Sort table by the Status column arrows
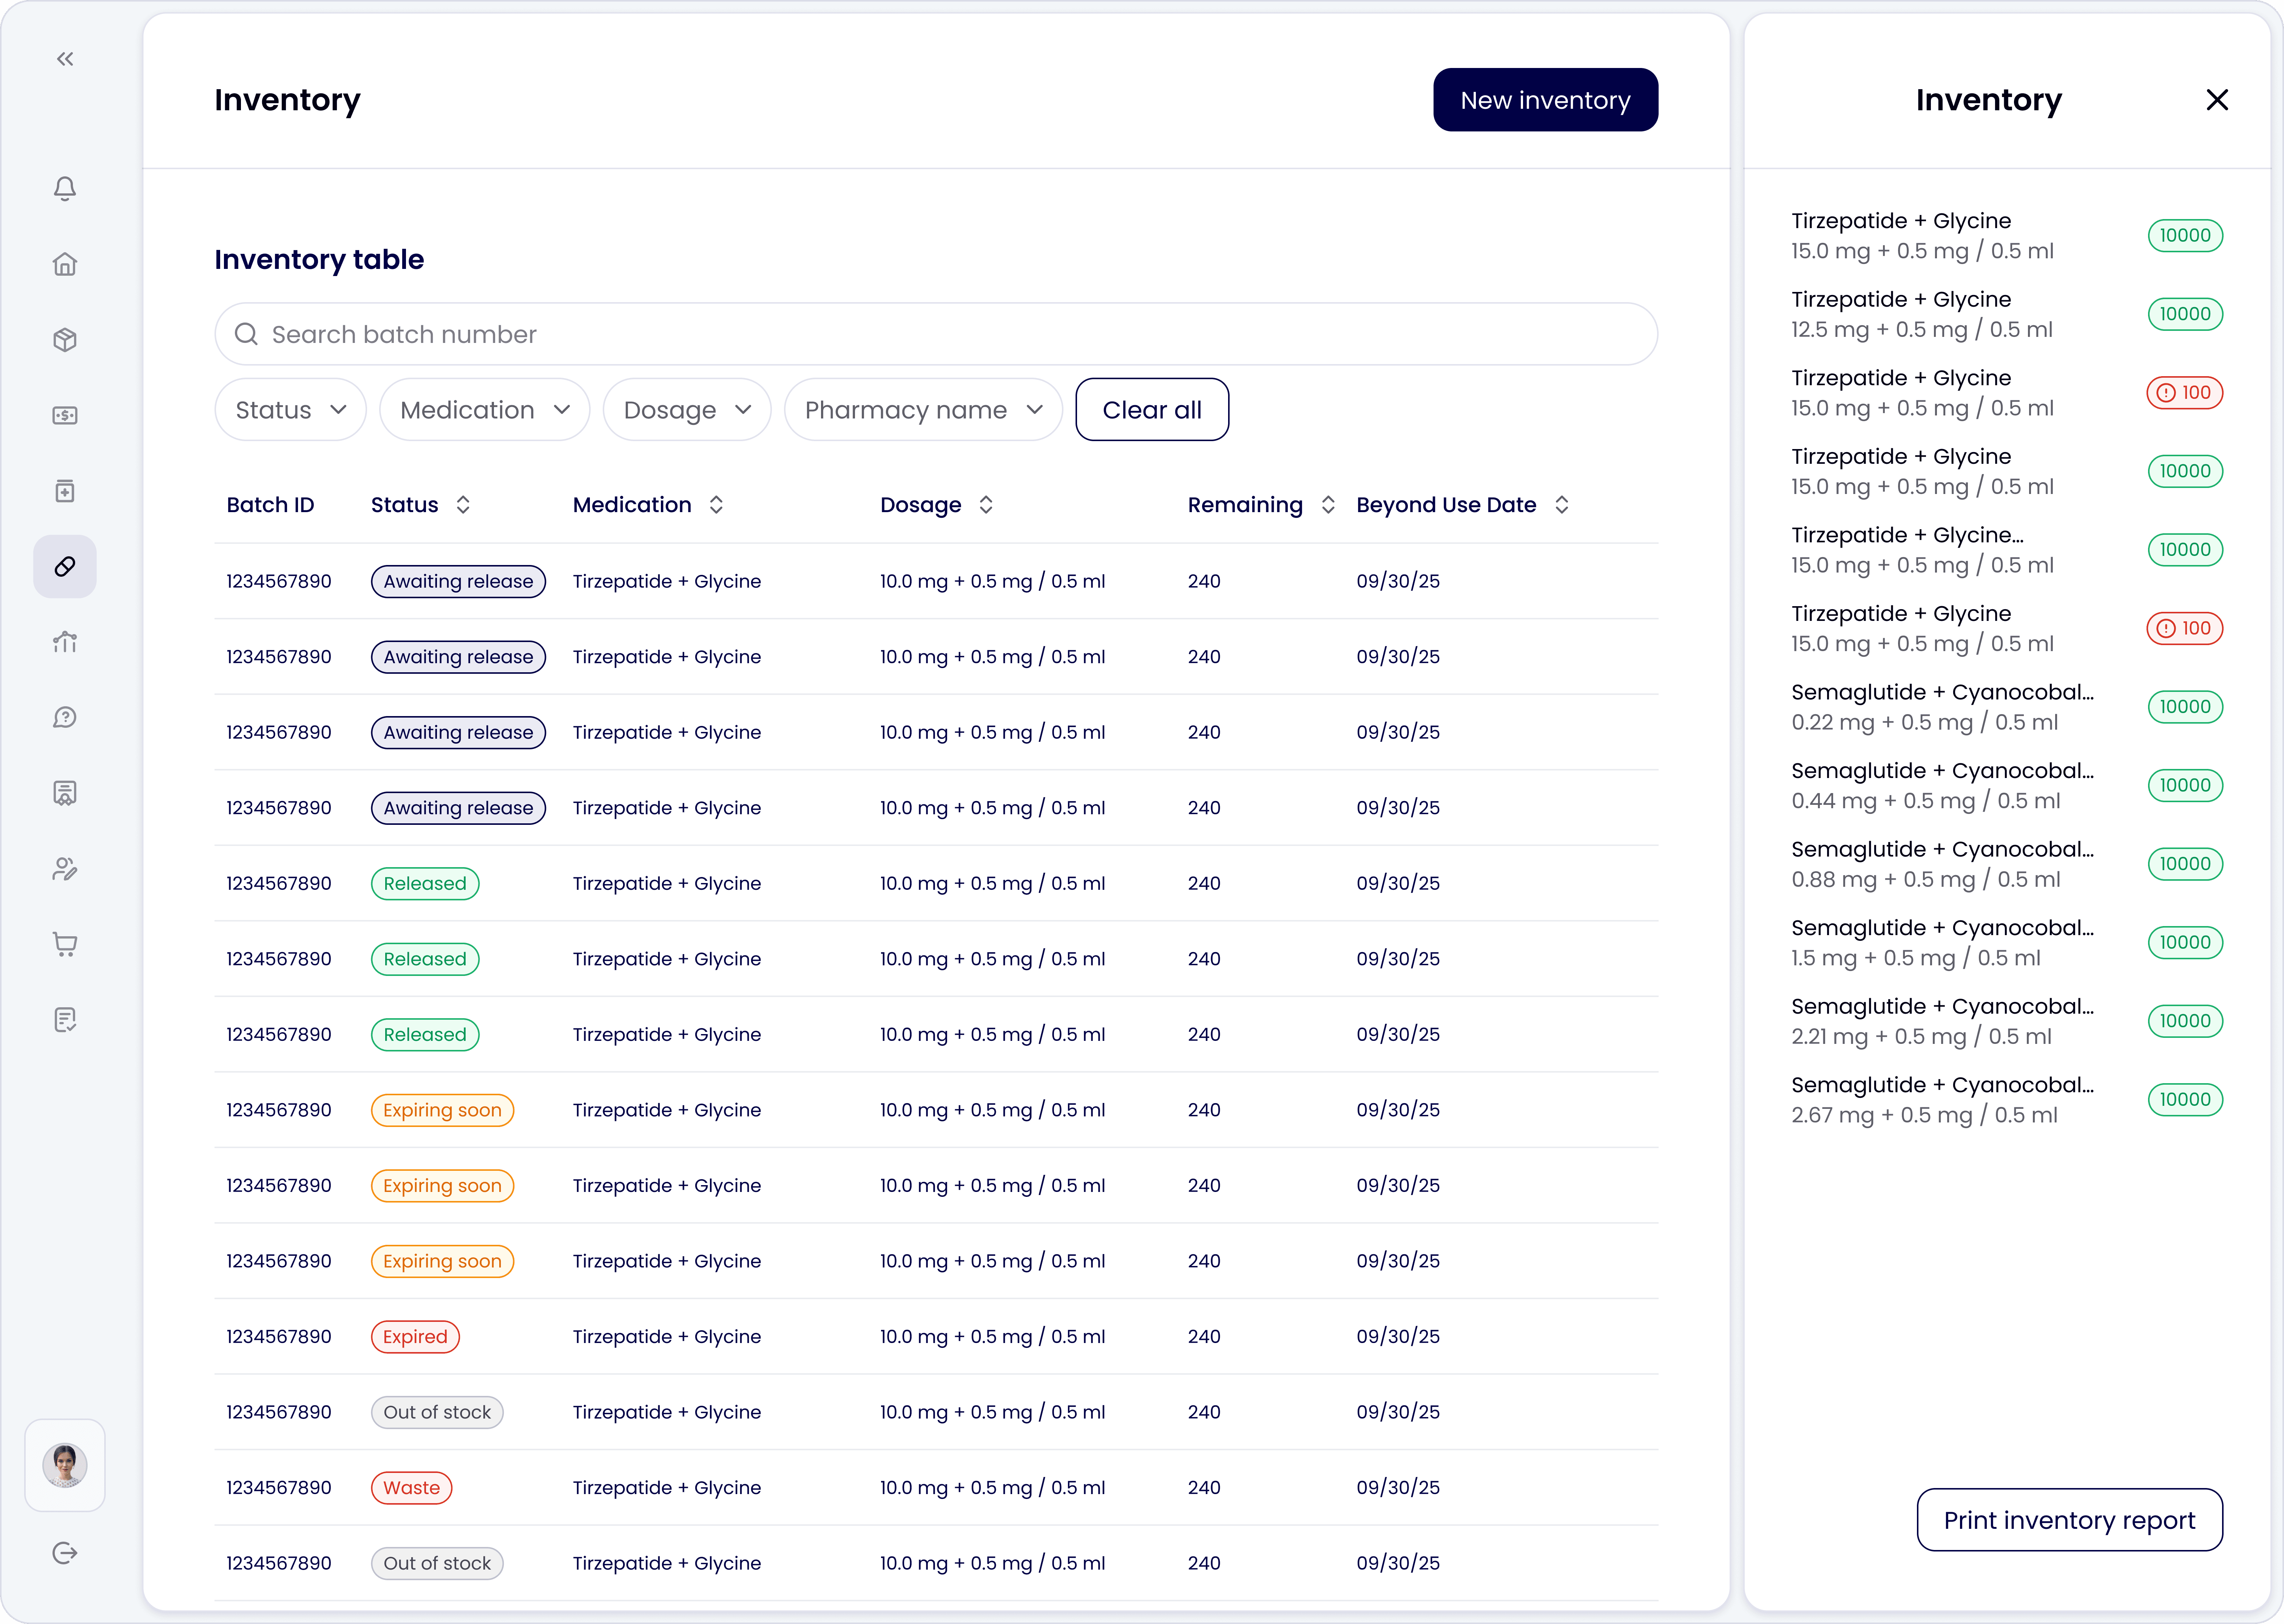This screenshot has width=2284, height=1624. click(x=463, y=505)
